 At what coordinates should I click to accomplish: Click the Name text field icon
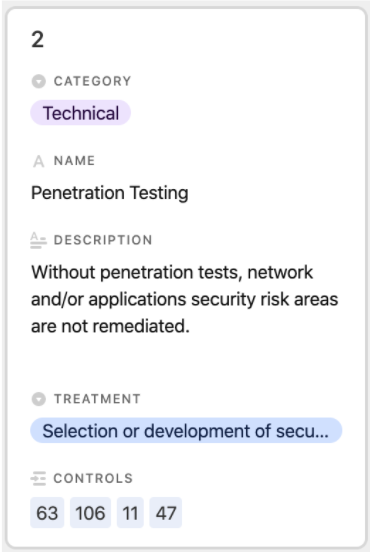click(38, 161)
